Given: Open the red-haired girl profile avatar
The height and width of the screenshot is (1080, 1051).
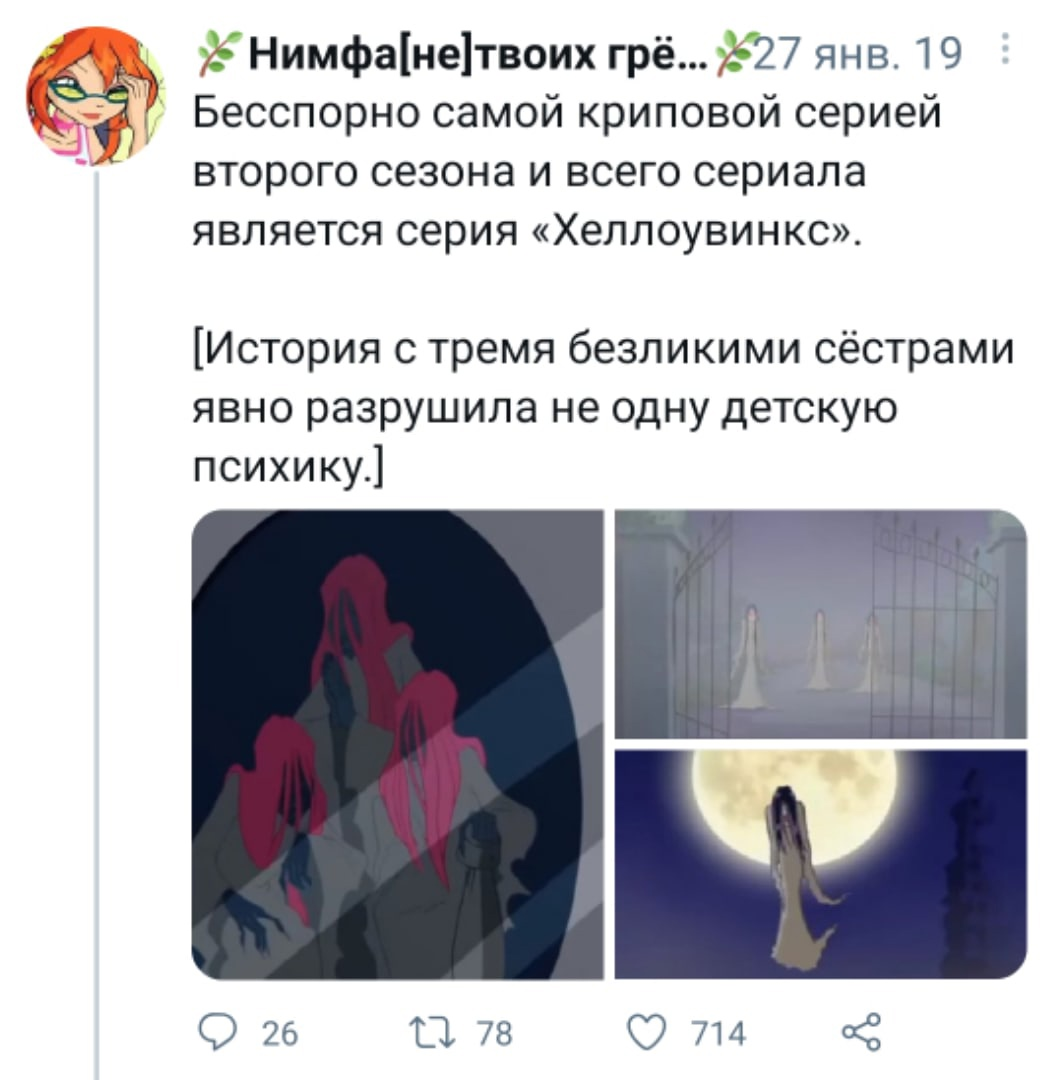Looking at the screenshot, I should (96, 96).
